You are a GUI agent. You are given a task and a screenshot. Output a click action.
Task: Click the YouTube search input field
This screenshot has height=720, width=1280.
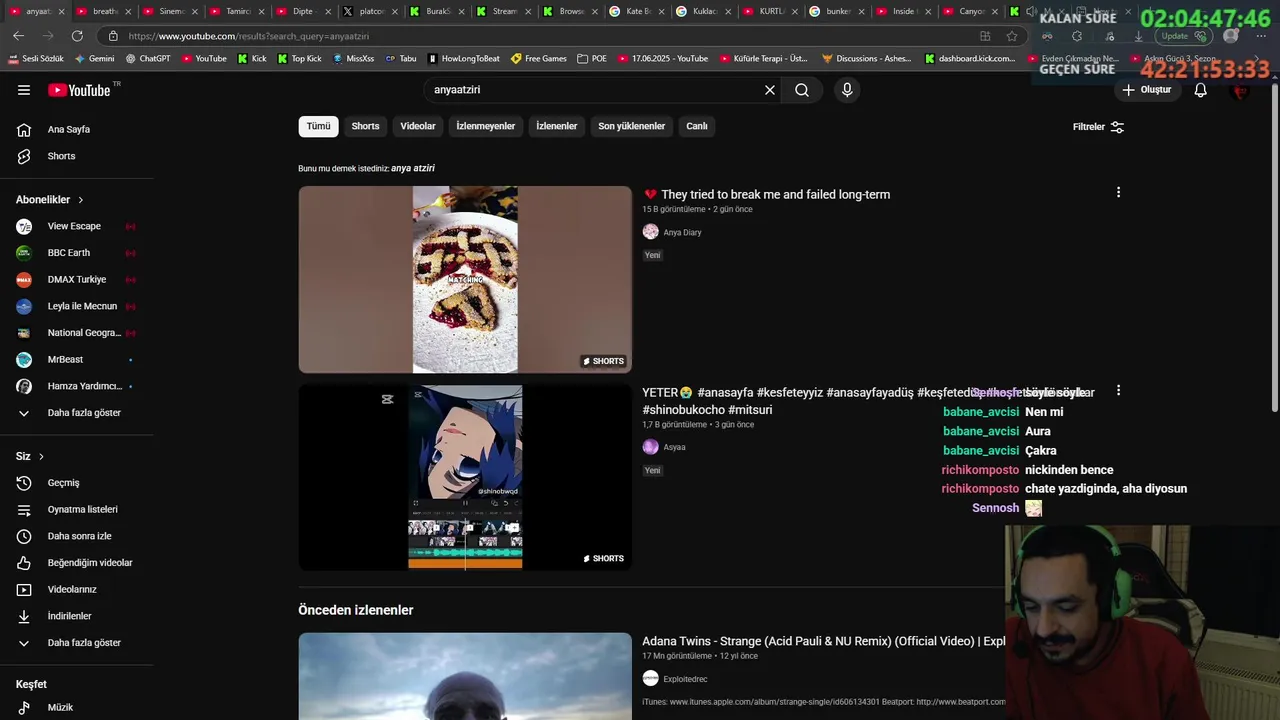coord(595,90)
